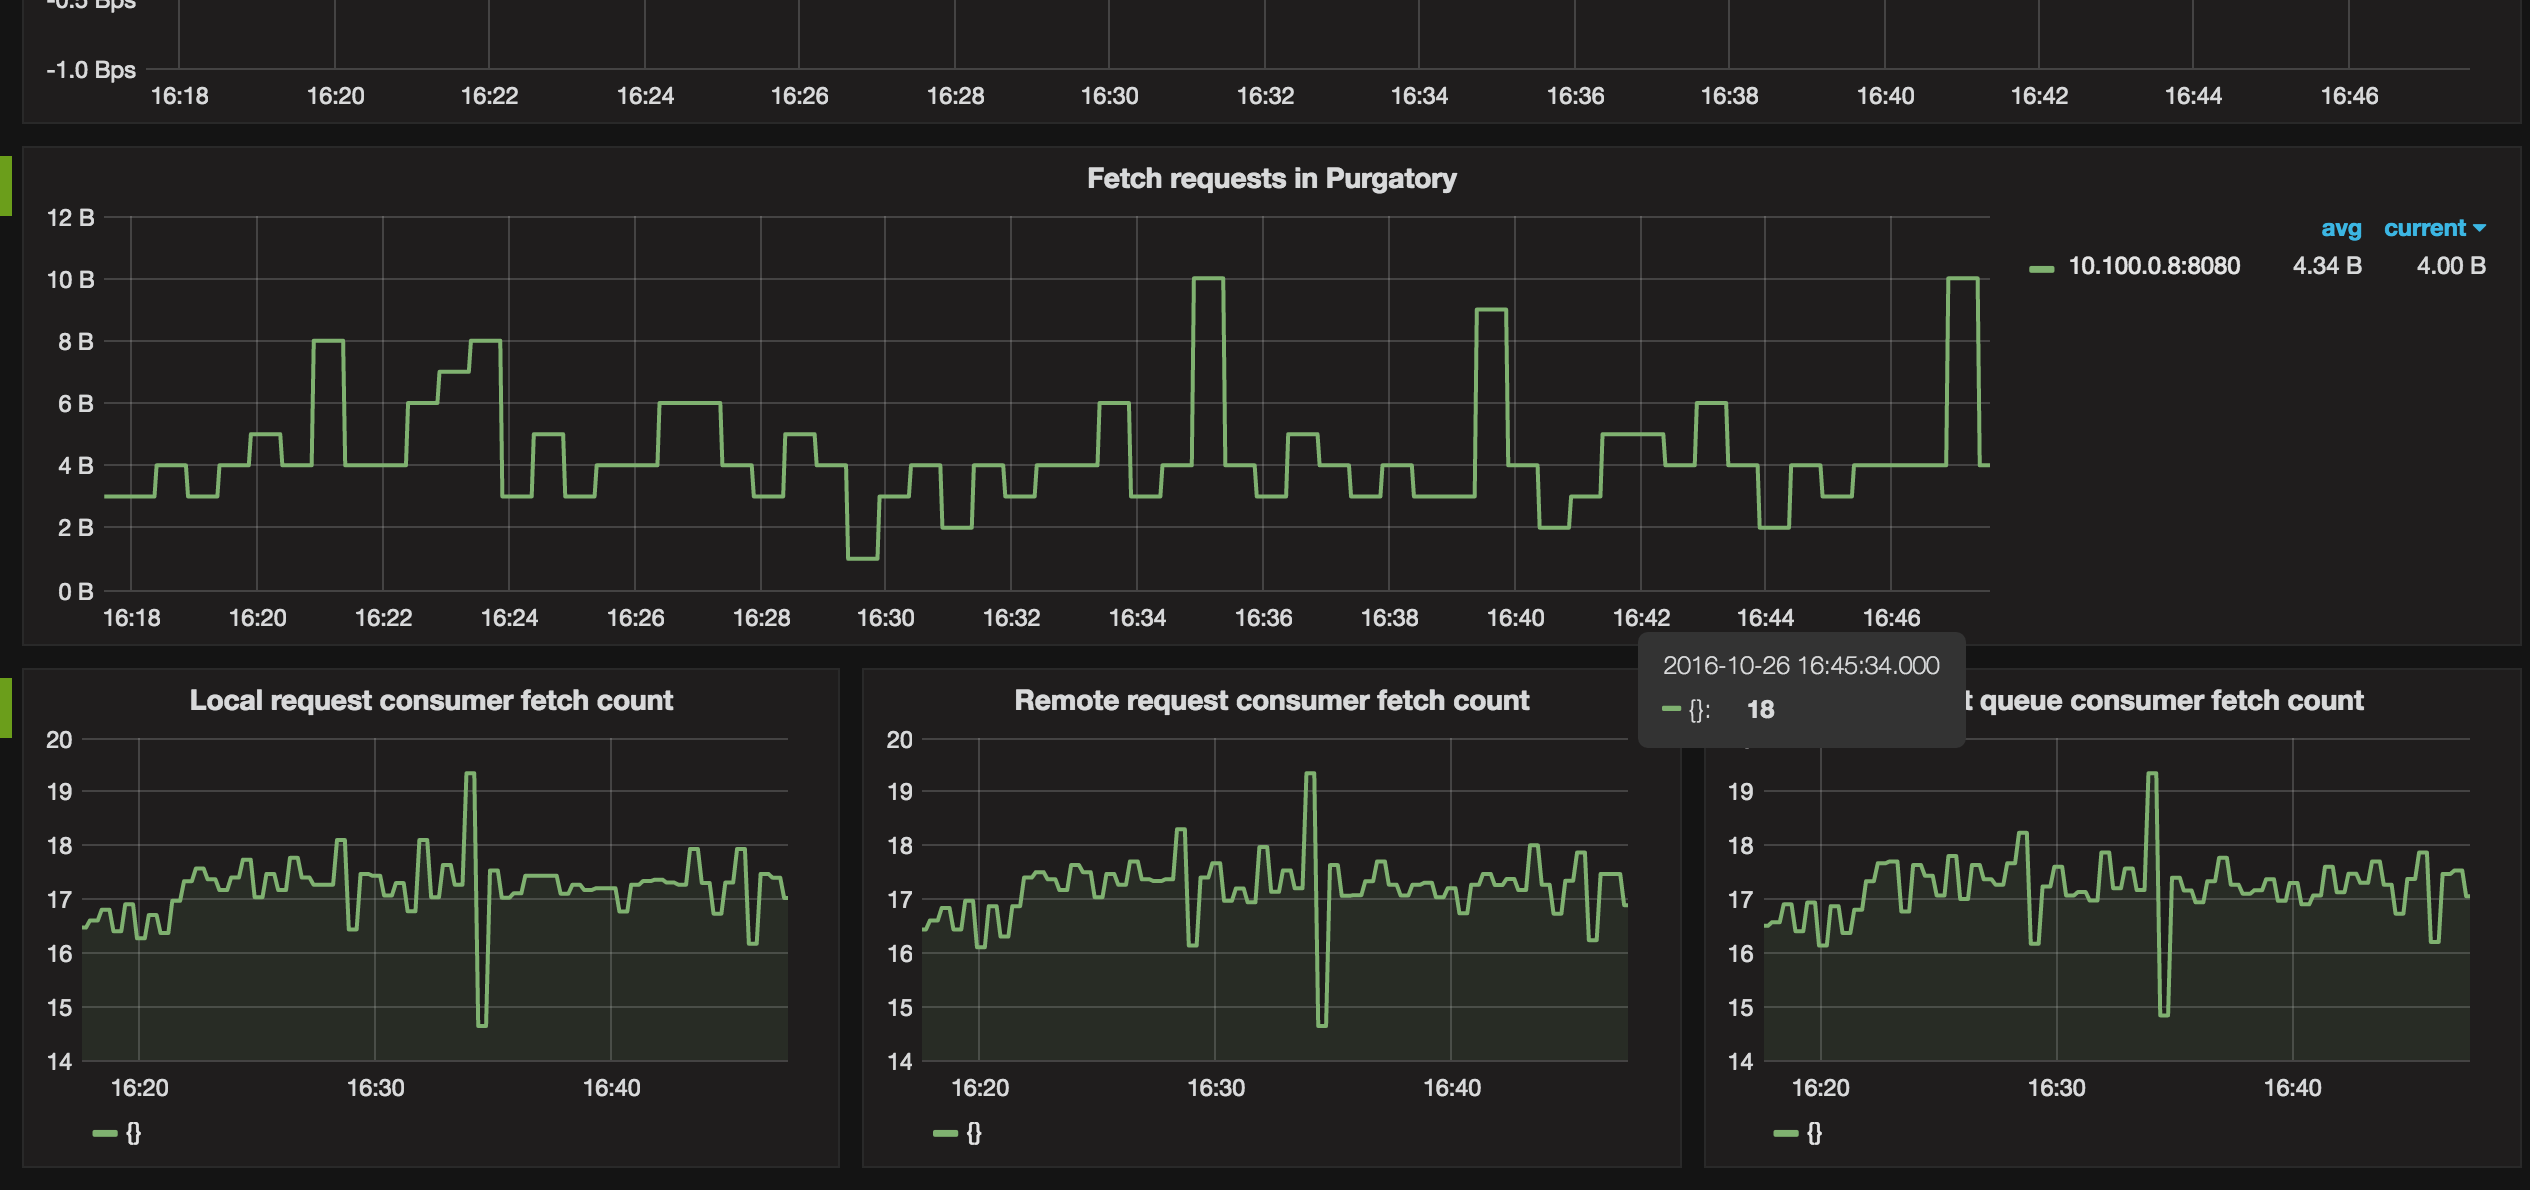The image size is (2530, 1190).
Task: Click the {} legend color line in the queue consumer panel
Action: [x=1786, y=1133]
